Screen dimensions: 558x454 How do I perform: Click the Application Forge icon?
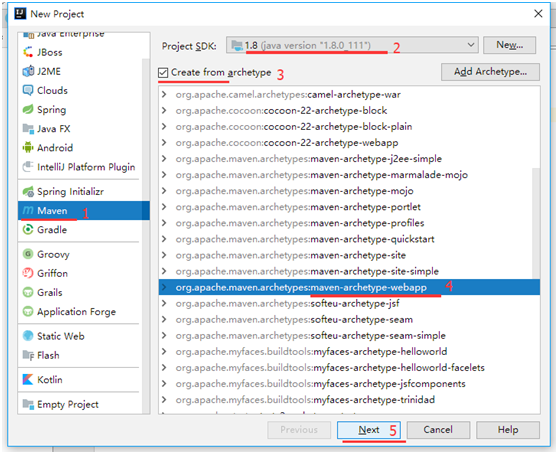click(28, 311)
